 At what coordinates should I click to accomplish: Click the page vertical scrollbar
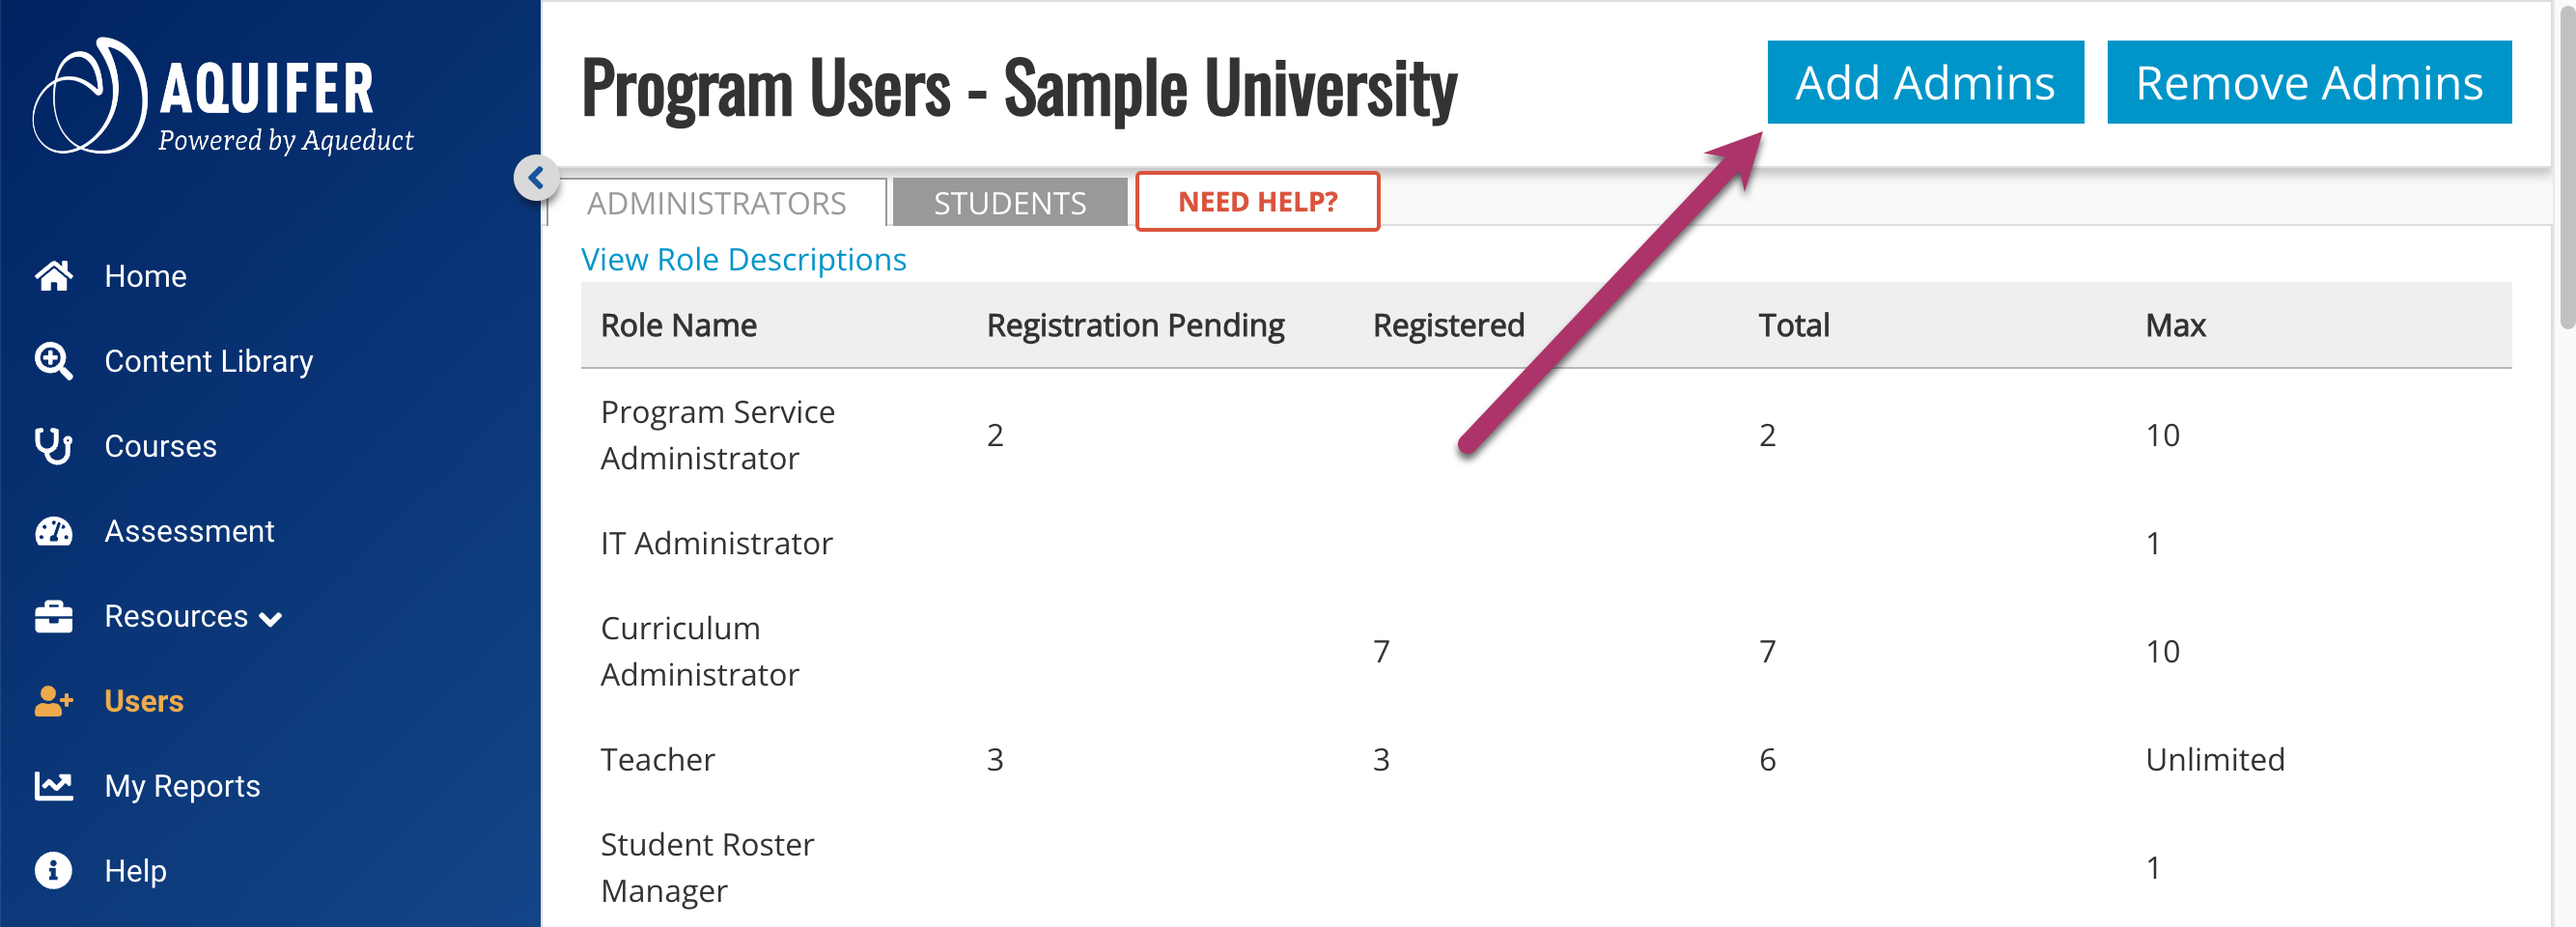coord(2566,170)
